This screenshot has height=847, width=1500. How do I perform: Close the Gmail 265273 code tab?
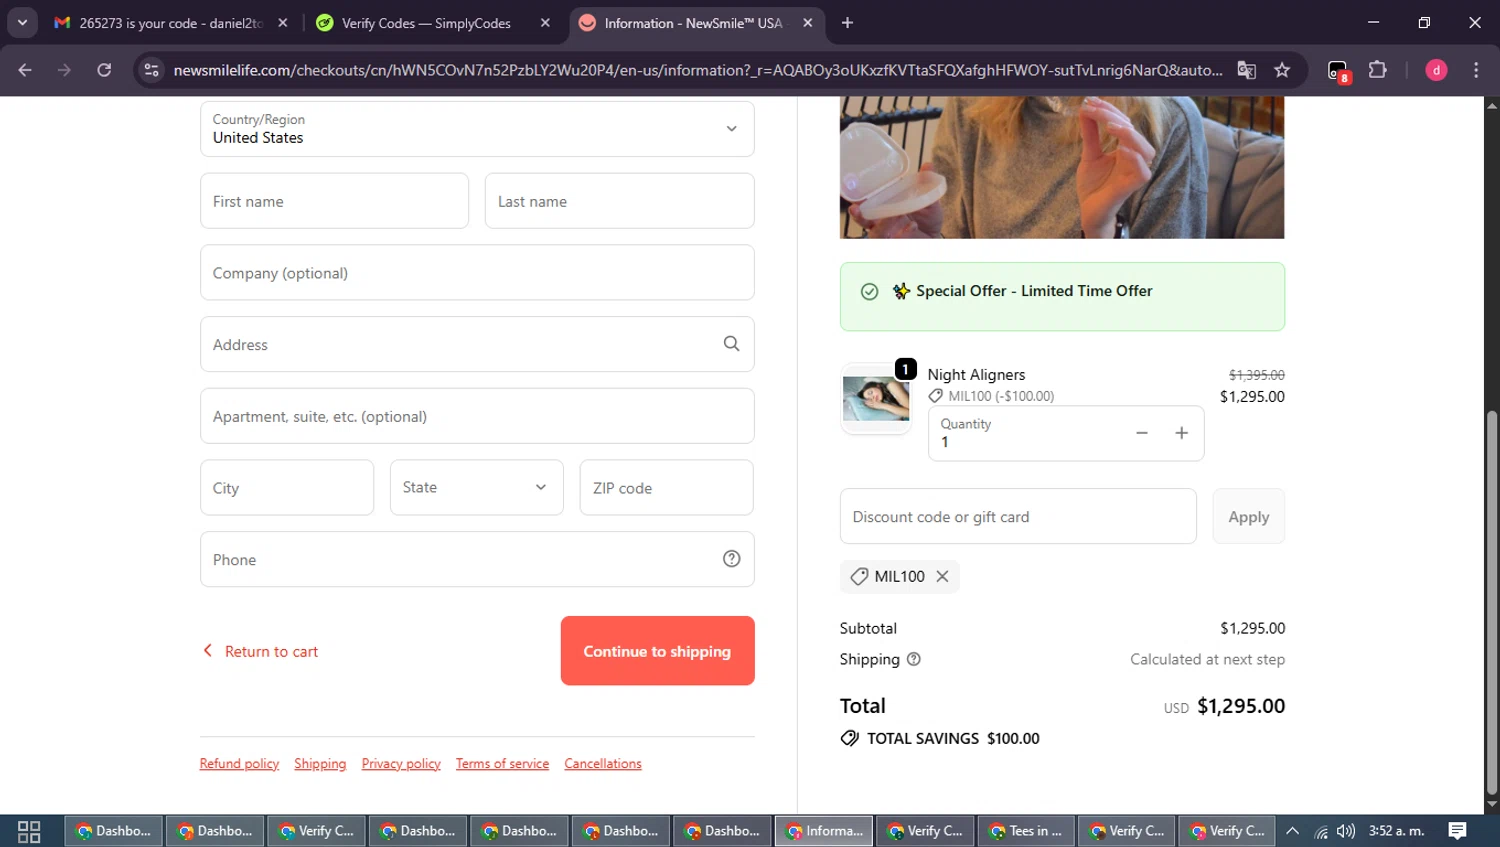pos(283,23)
